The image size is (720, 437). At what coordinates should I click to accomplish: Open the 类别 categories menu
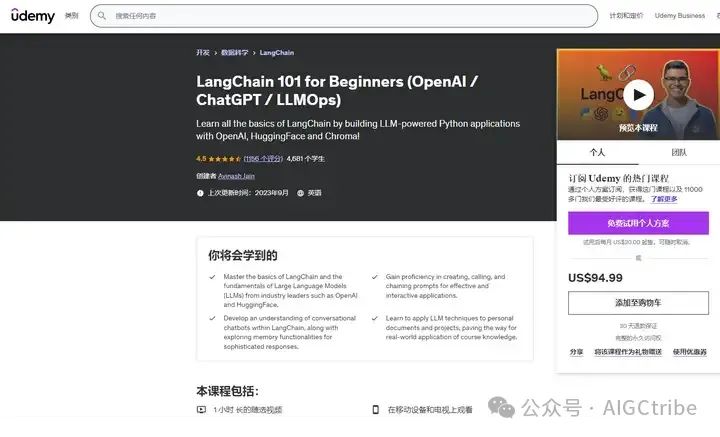pyautogui.click(x=71, y=16)
